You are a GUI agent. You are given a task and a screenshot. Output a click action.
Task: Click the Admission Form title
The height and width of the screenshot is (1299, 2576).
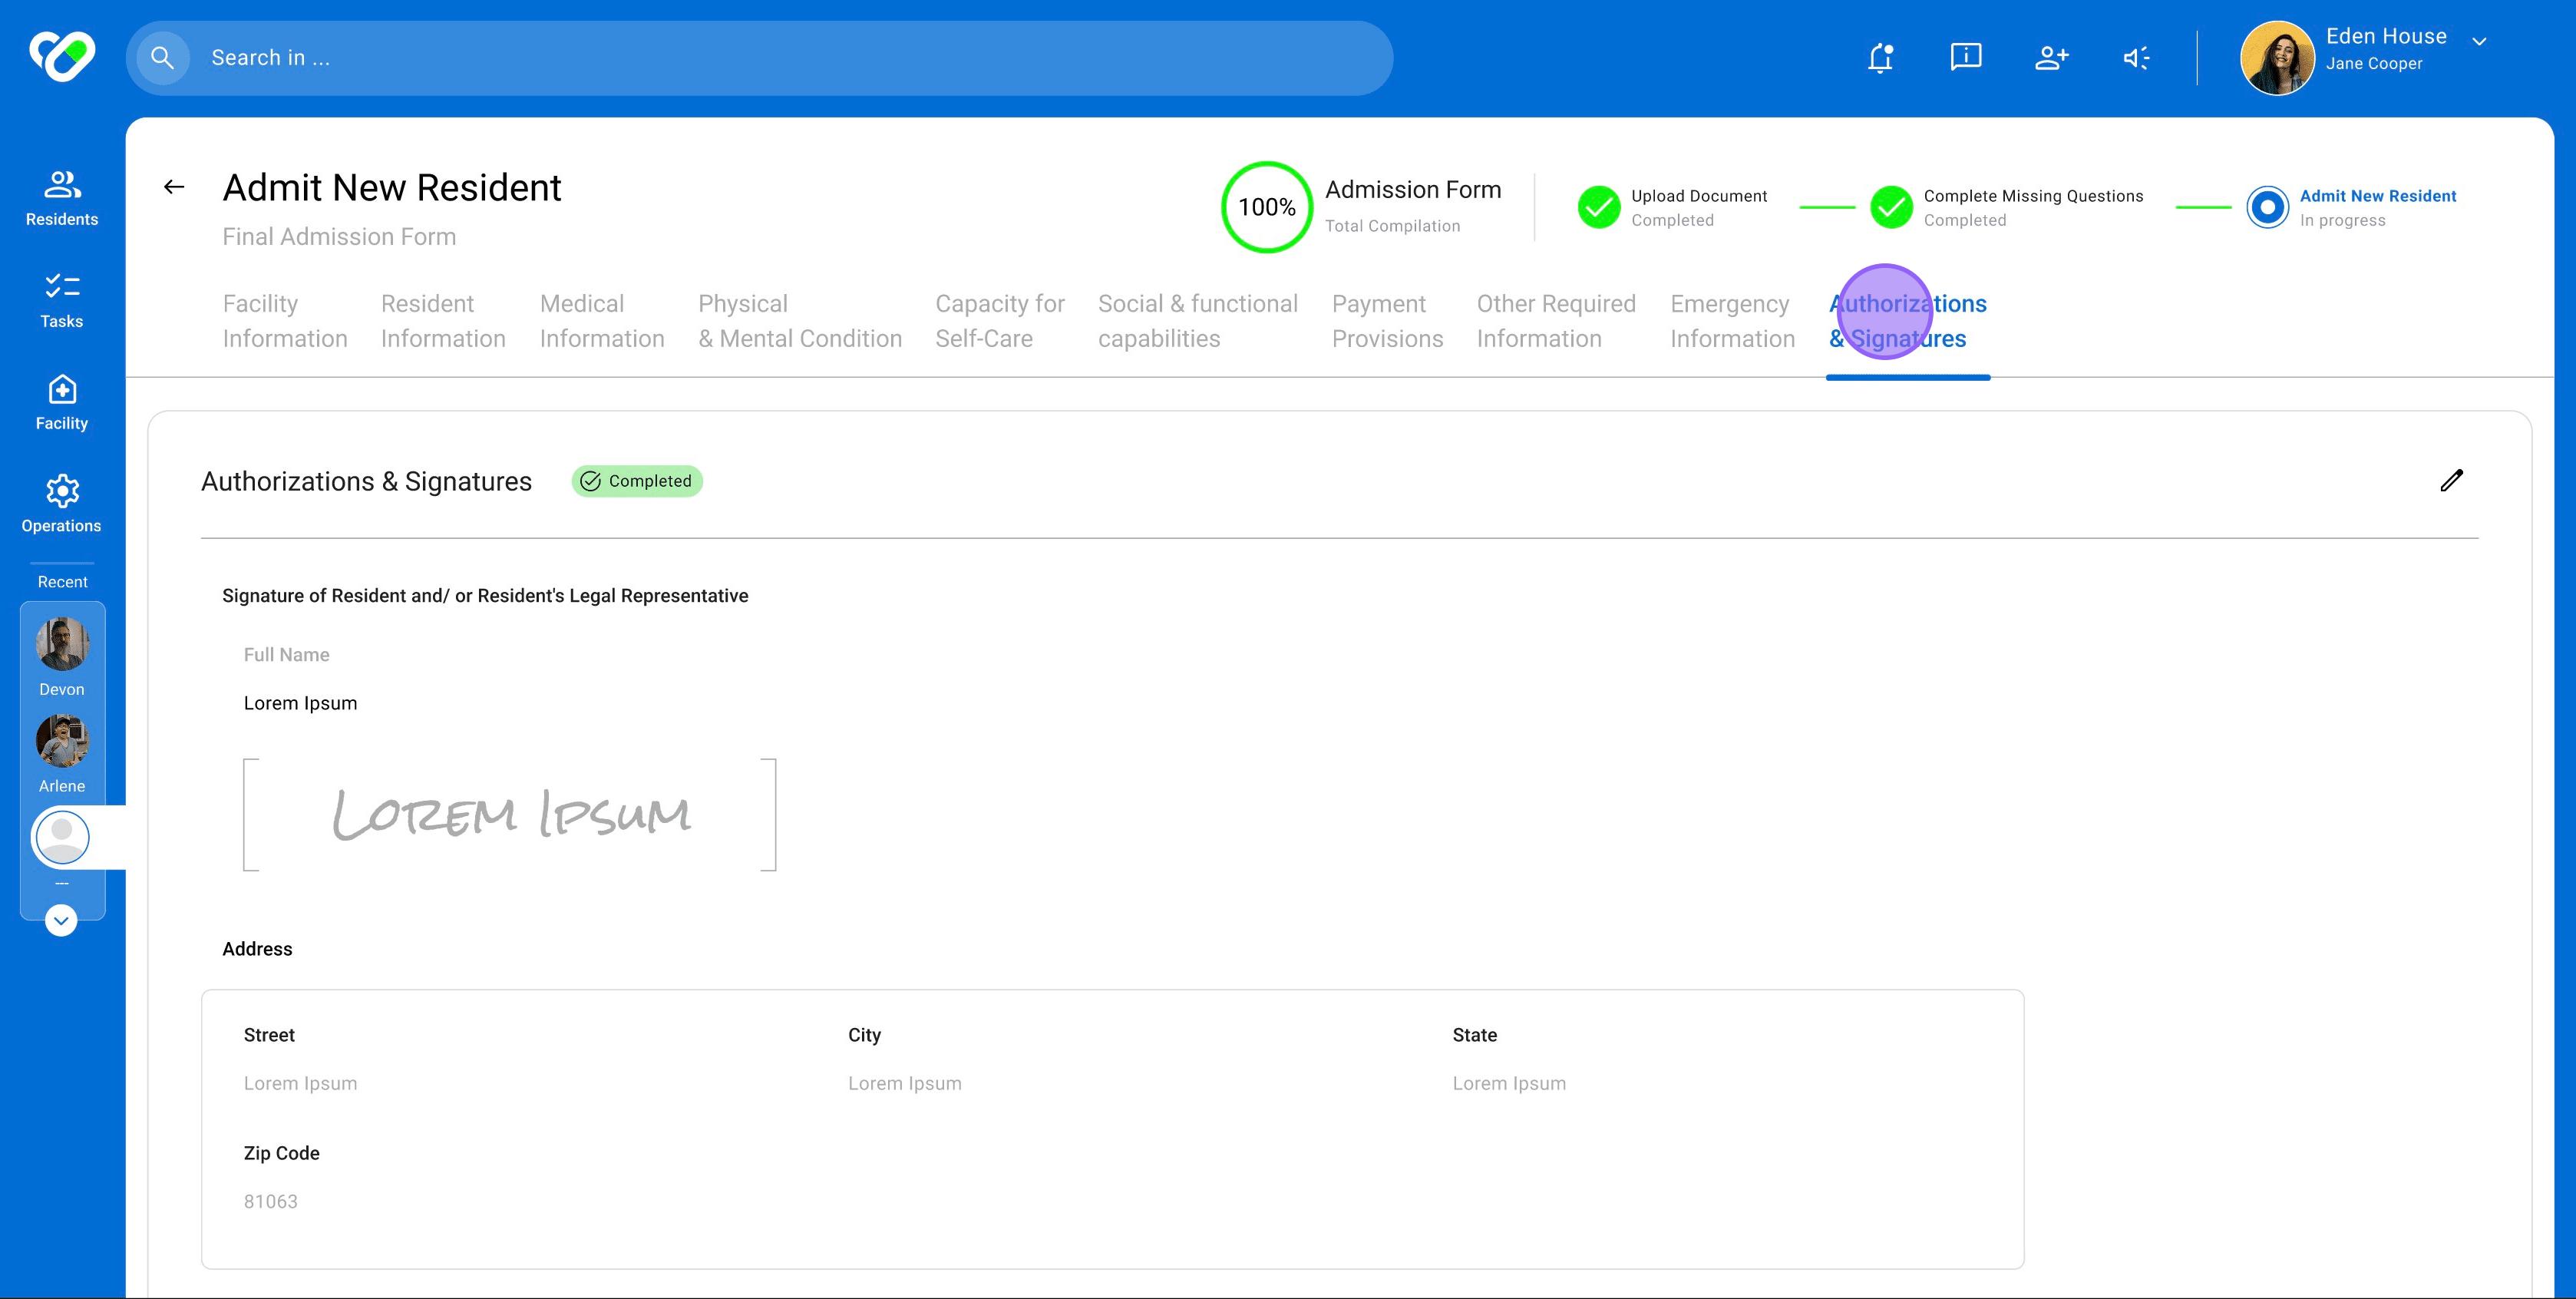[x=1413, y=190]
